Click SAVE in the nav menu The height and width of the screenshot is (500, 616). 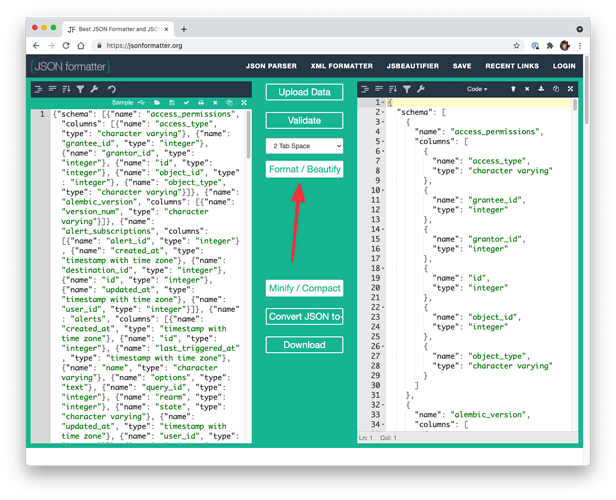point(462,66)
